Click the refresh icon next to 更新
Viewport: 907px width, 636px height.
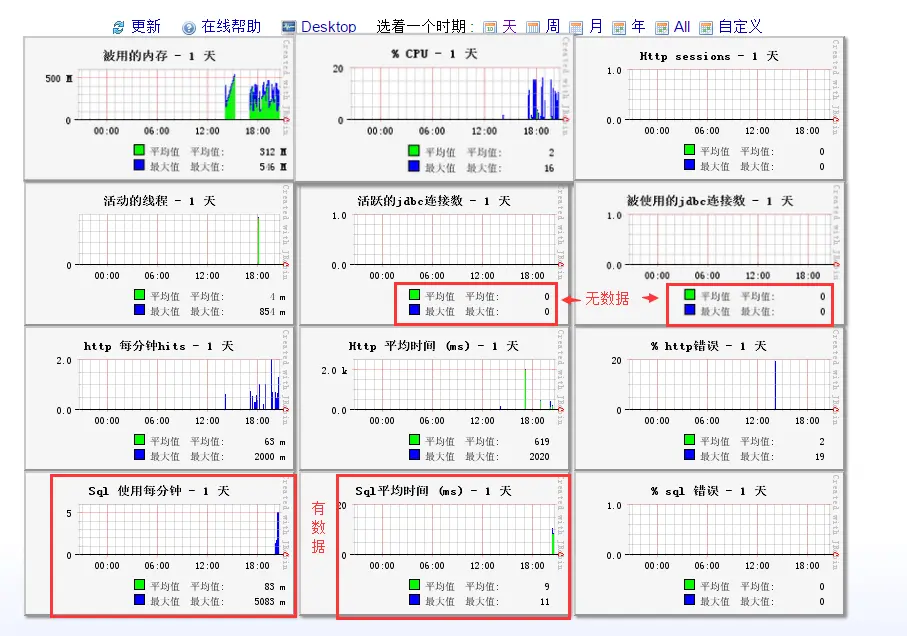click(119, 27)
